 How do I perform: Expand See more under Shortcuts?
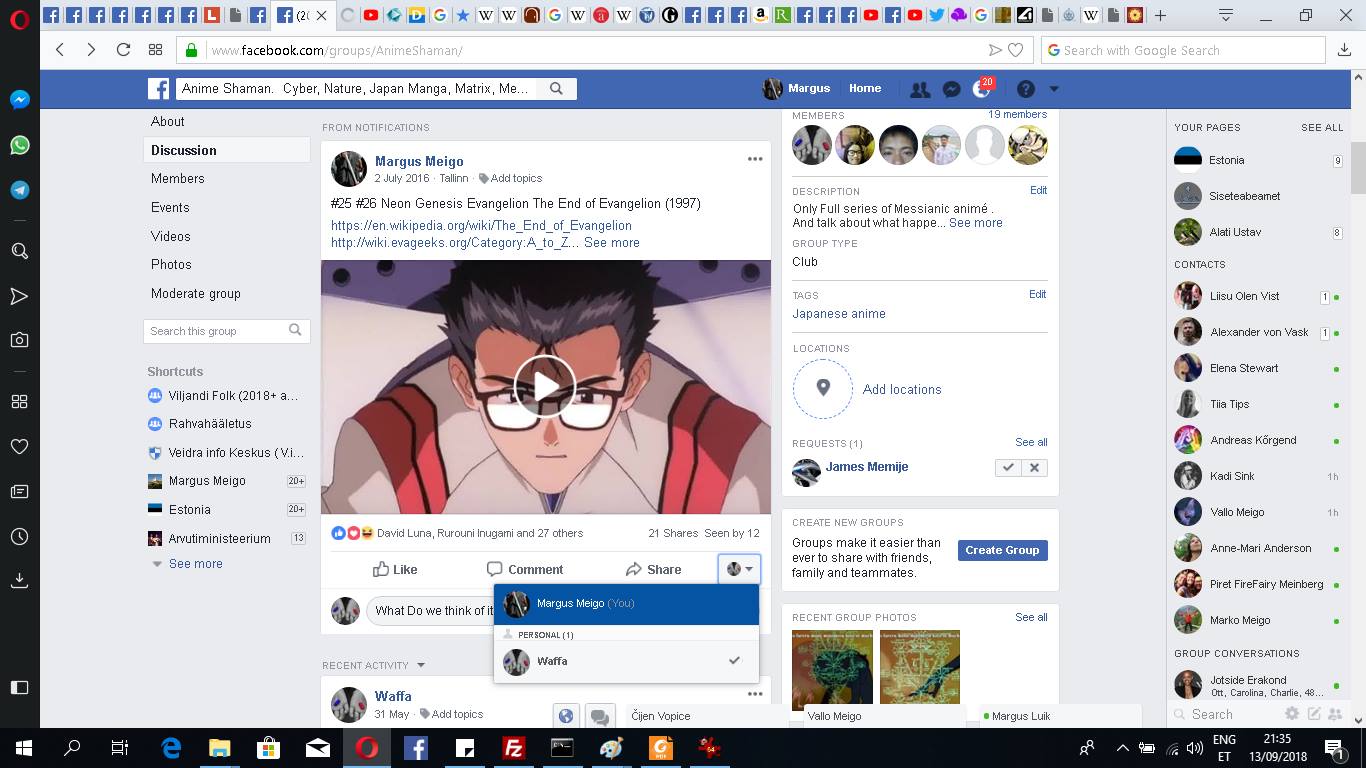[x=196, y=564]
